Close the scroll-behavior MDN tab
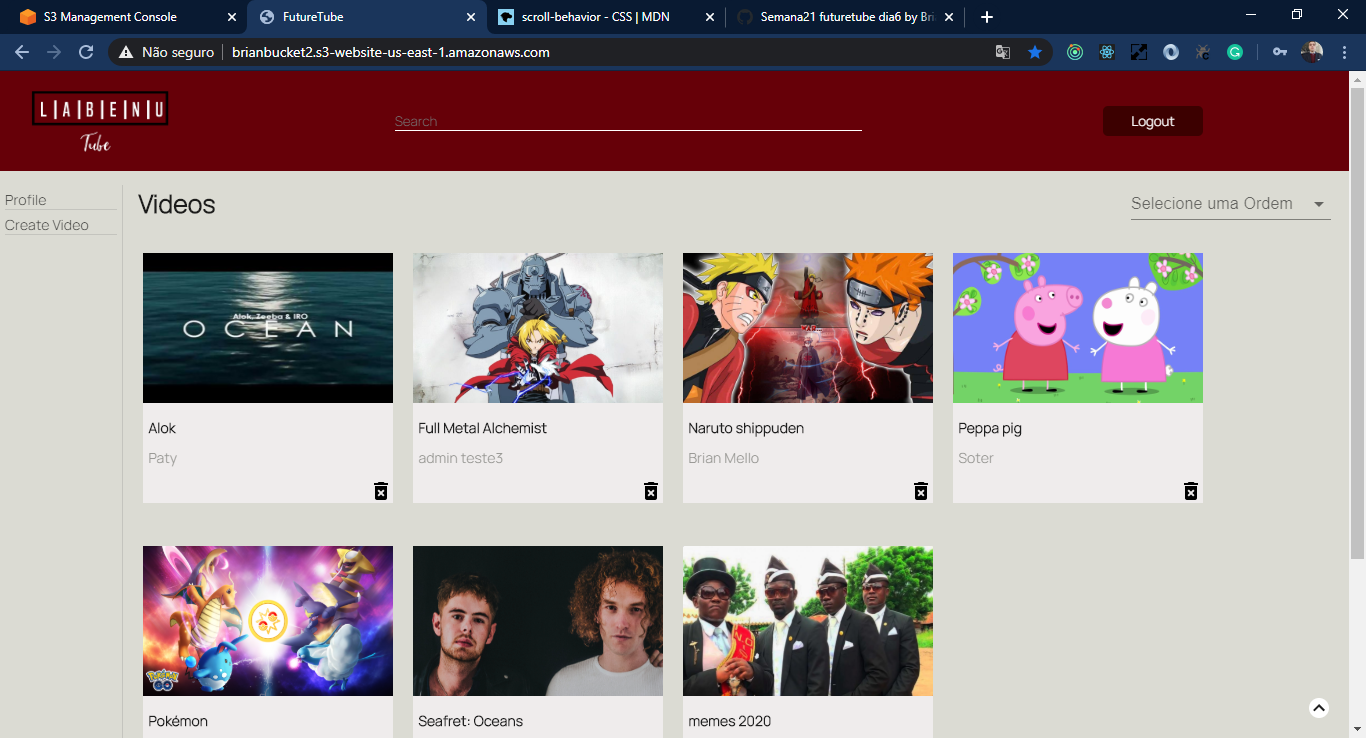The width and height of the screenshot is (1366, 738). [x=710, y=17]
